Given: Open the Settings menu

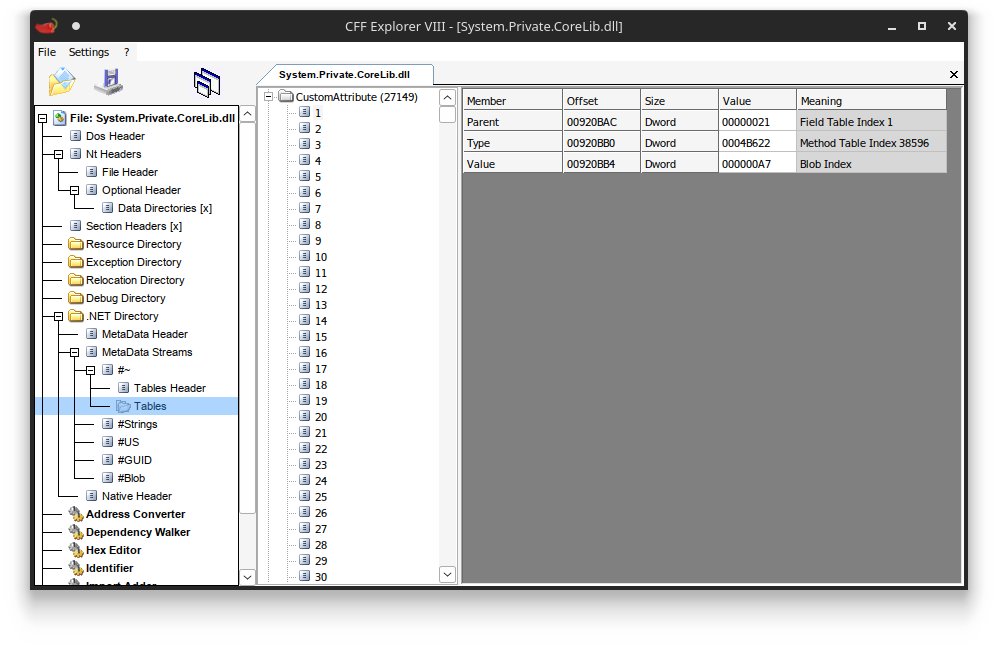Looking at the screenshot, I should point(88,52).
